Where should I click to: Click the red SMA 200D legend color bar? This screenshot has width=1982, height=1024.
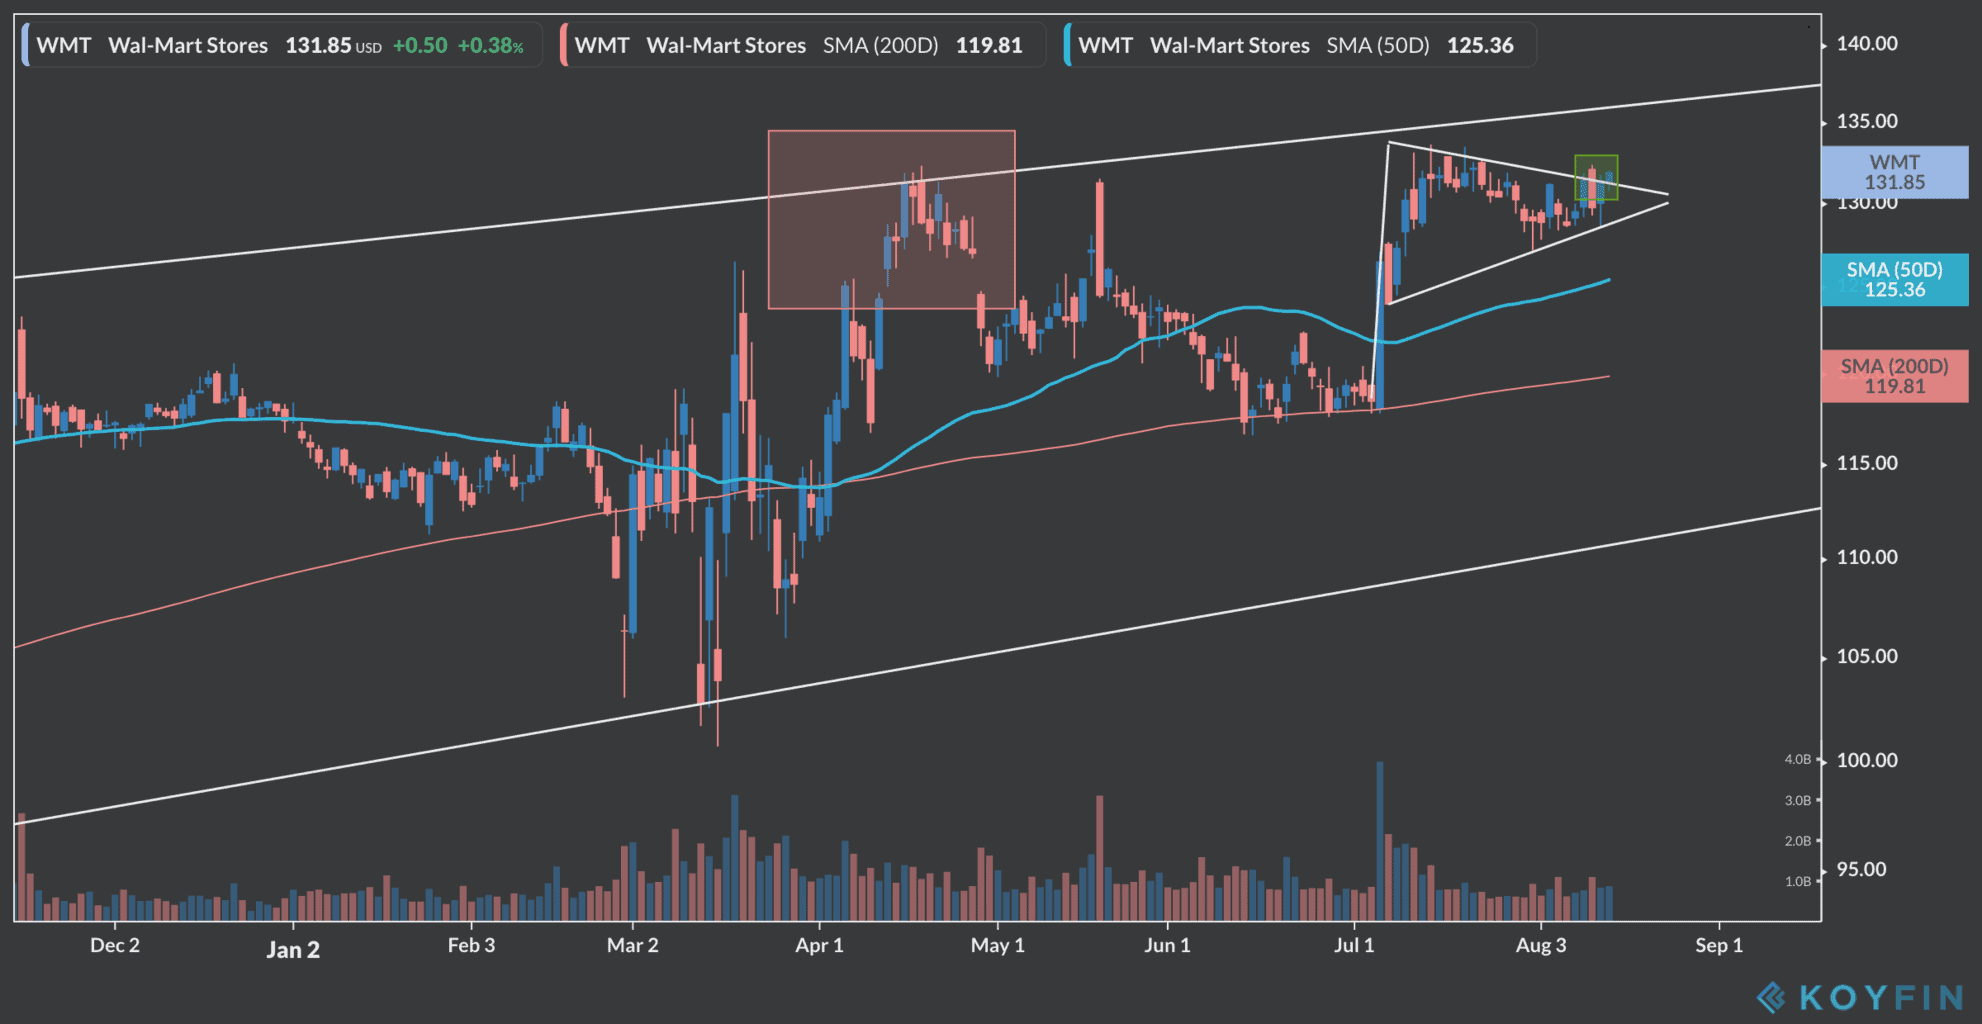[564, 45]
